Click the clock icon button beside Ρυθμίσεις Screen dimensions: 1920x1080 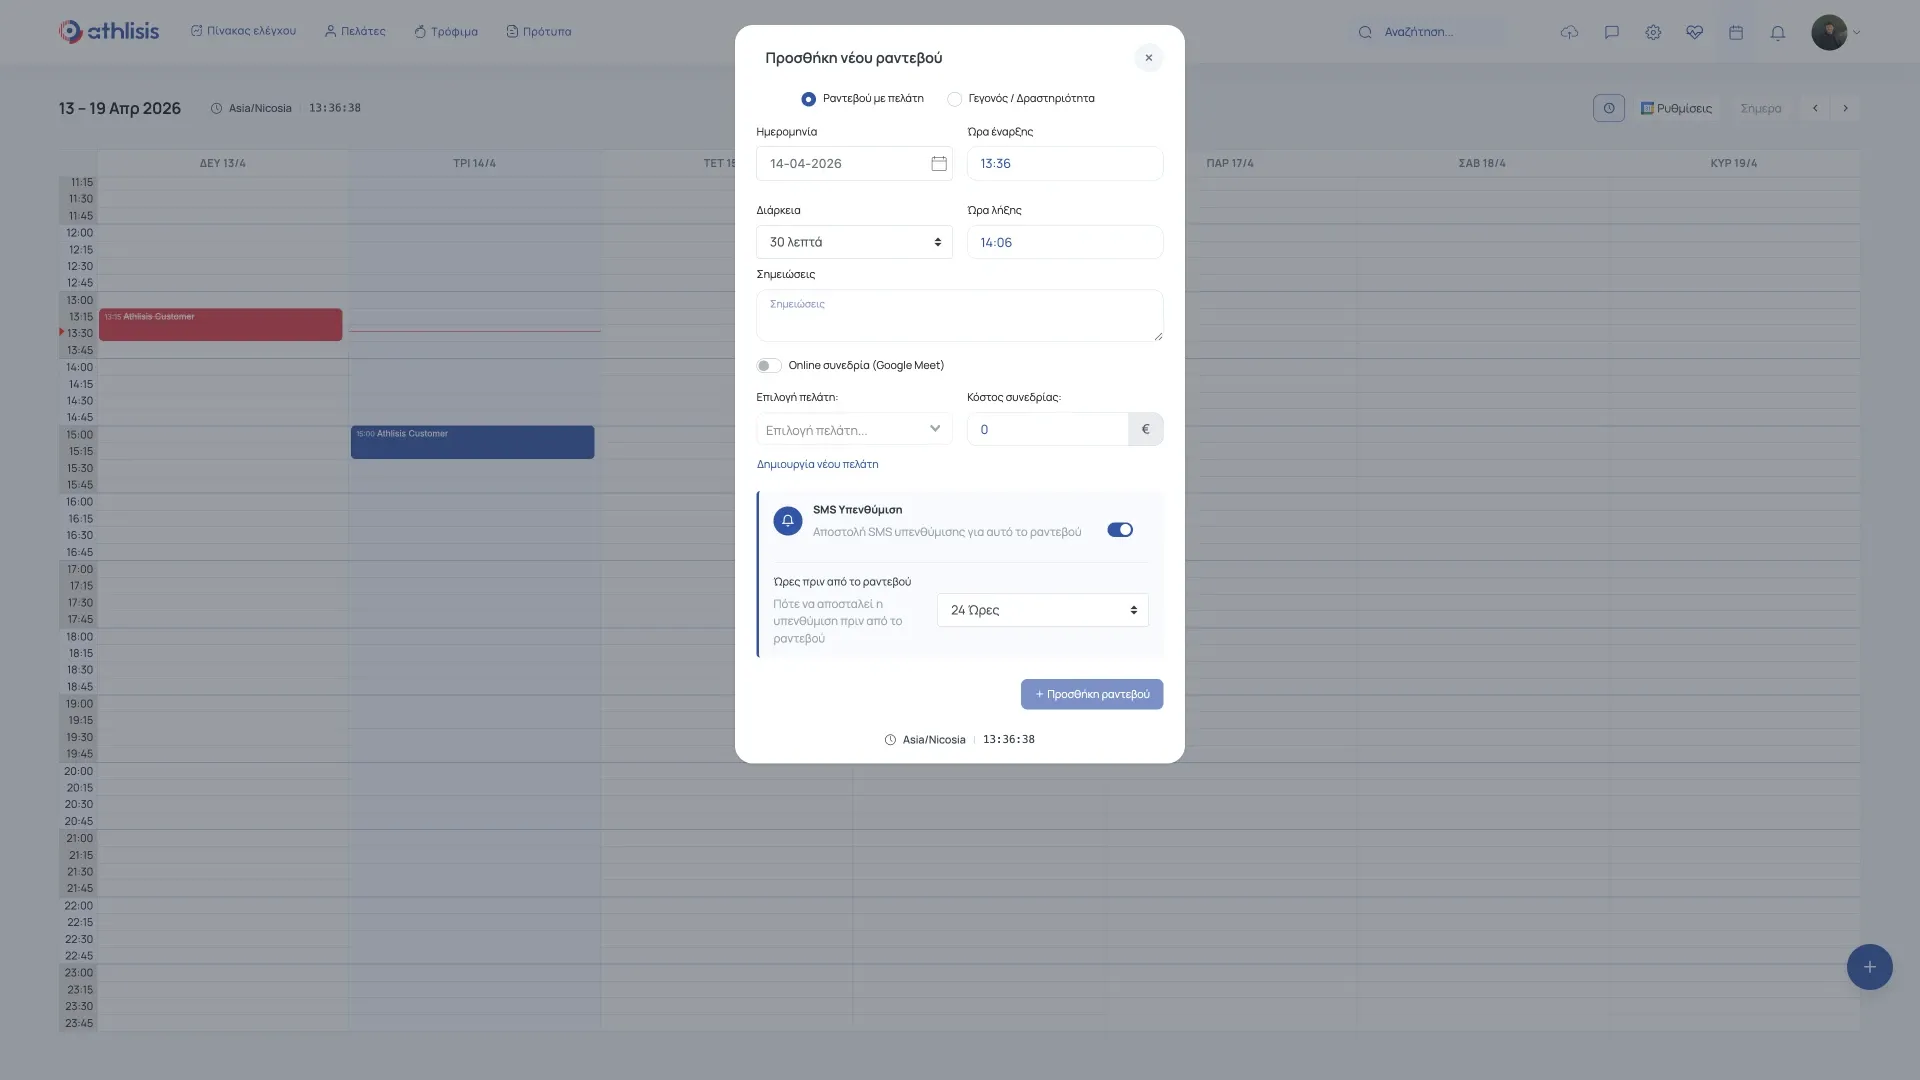(1608, 108)
